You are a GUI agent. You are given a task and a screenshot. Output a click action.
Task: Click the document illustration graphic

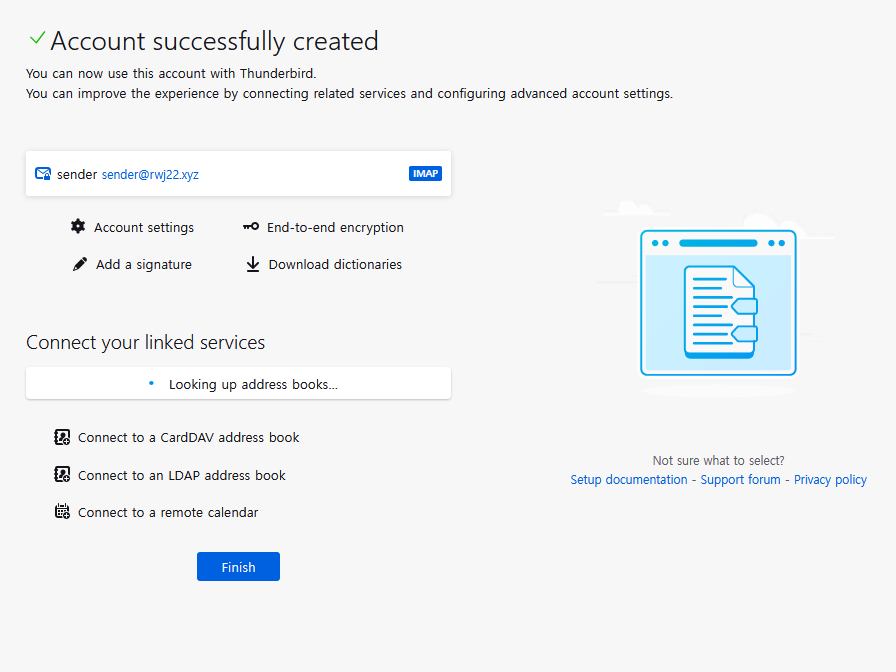pos(718,303)
